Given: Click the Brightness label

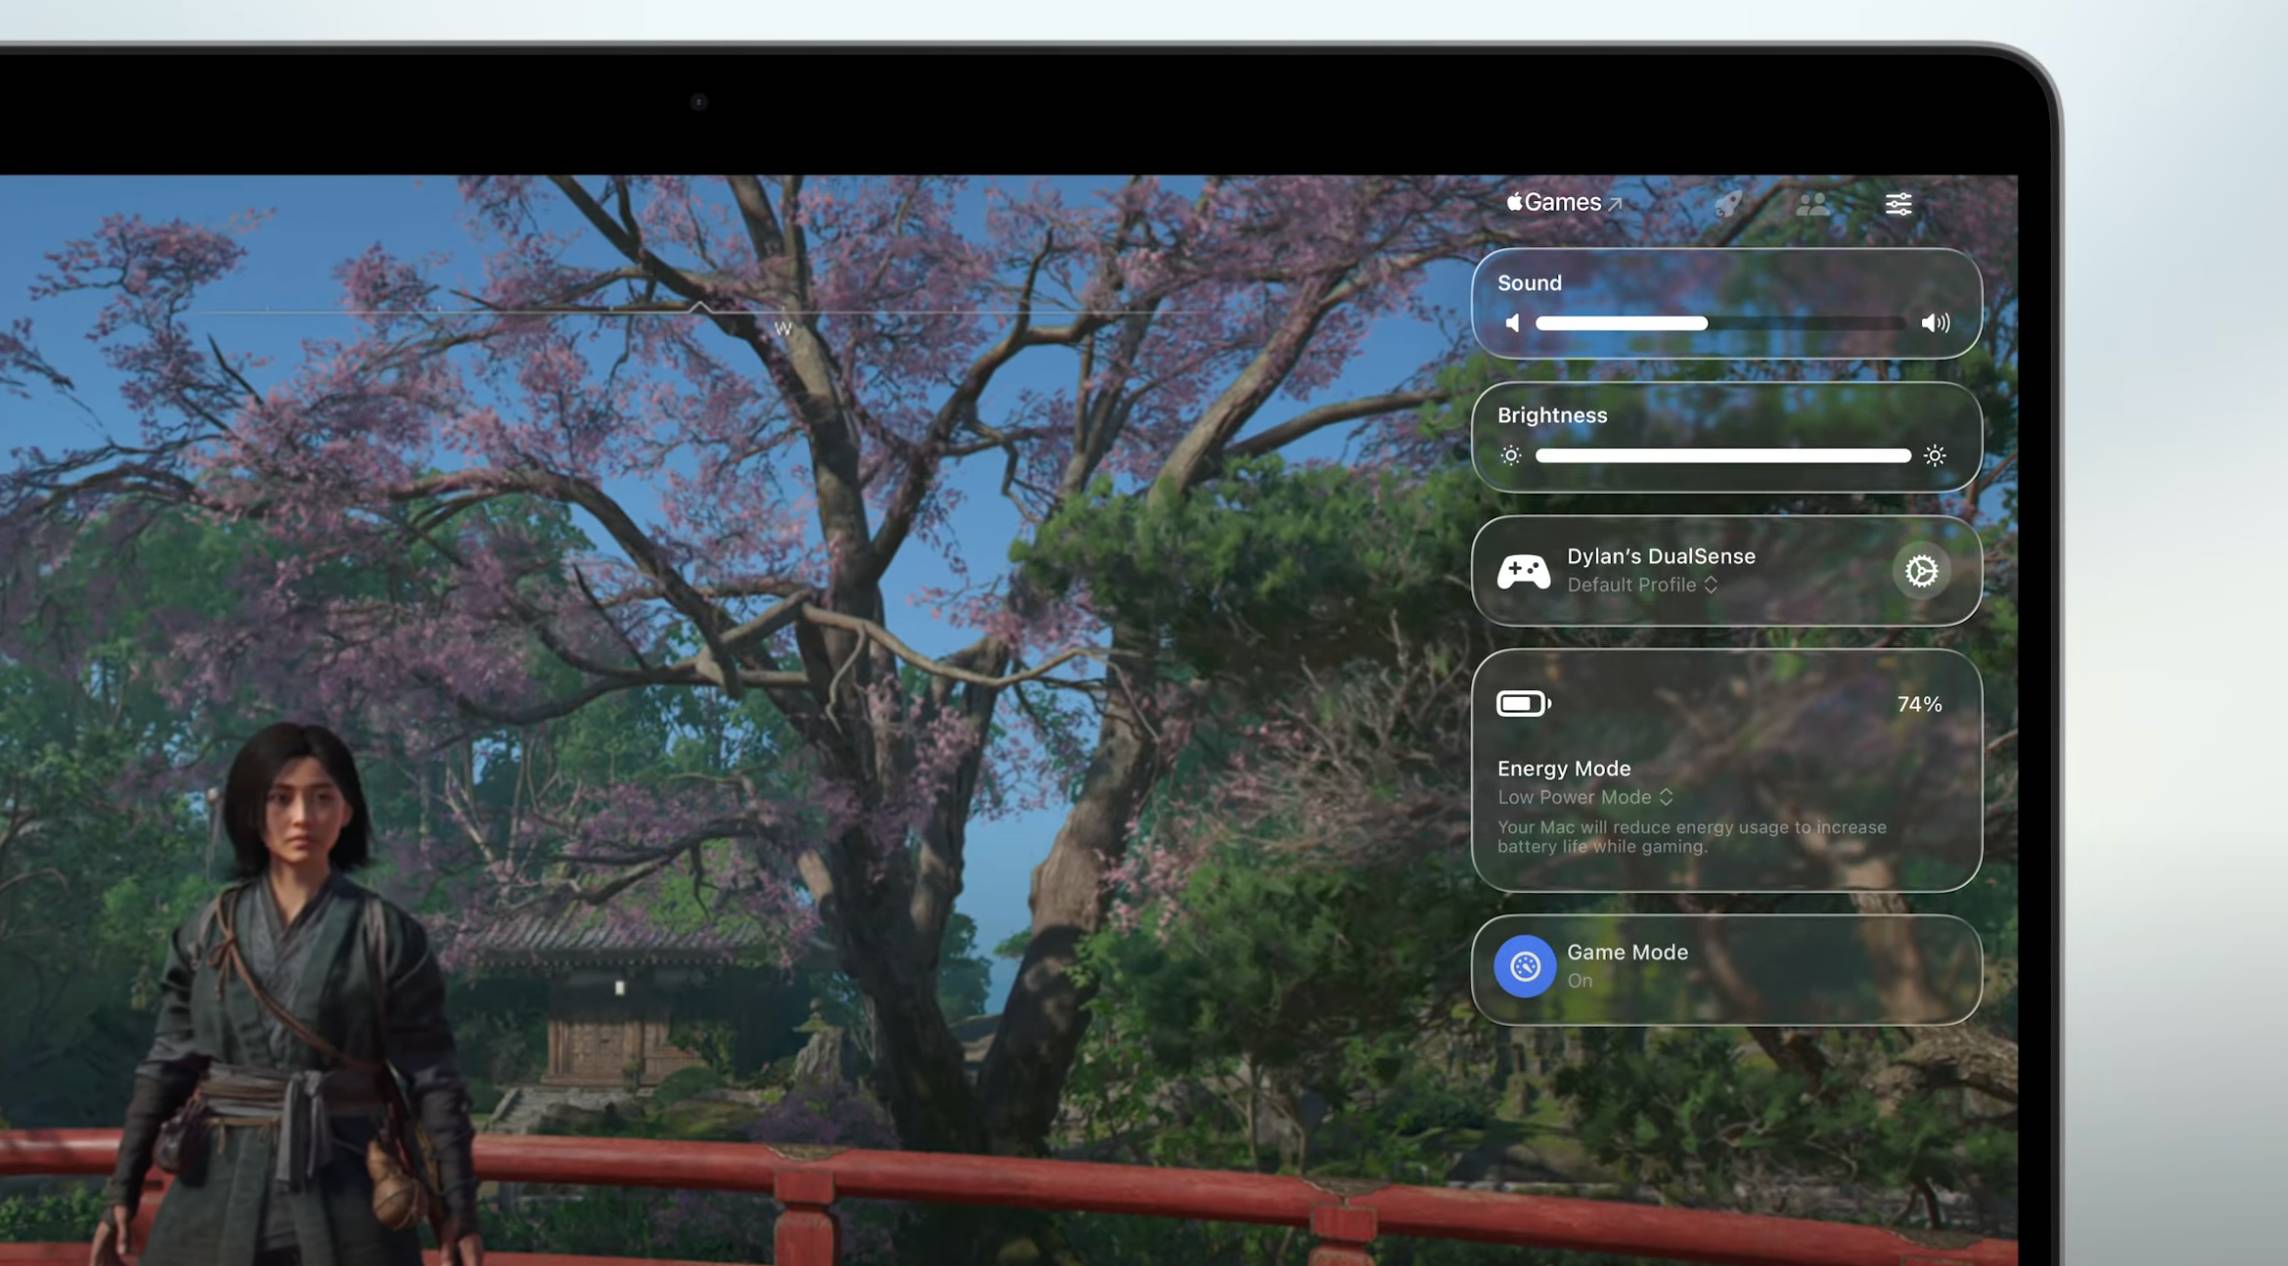Looking at the screenshot, I should tap(1552, 415).
